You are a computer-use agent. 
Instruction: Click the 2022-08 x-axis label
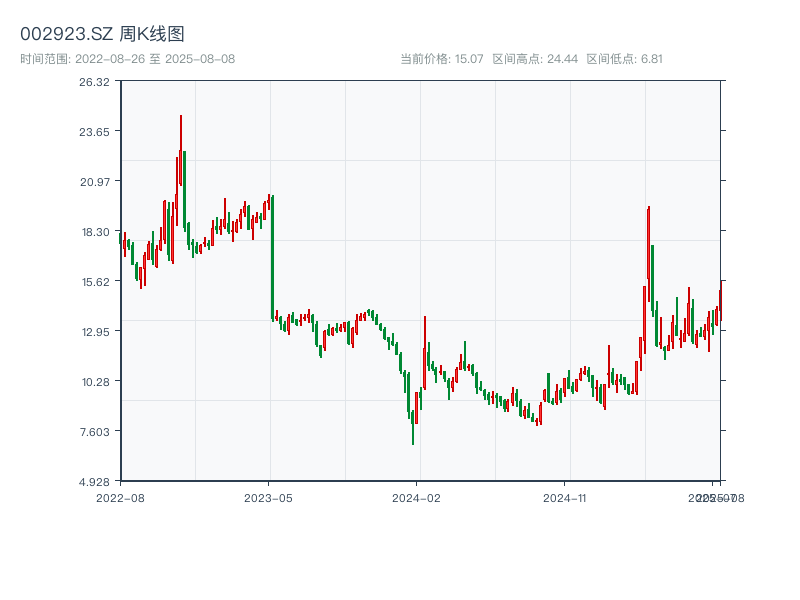(x=120, y=498)
